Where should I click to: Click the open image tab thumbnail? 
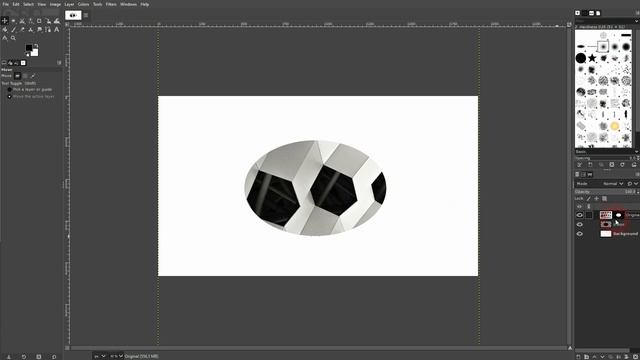coord(73,15)
